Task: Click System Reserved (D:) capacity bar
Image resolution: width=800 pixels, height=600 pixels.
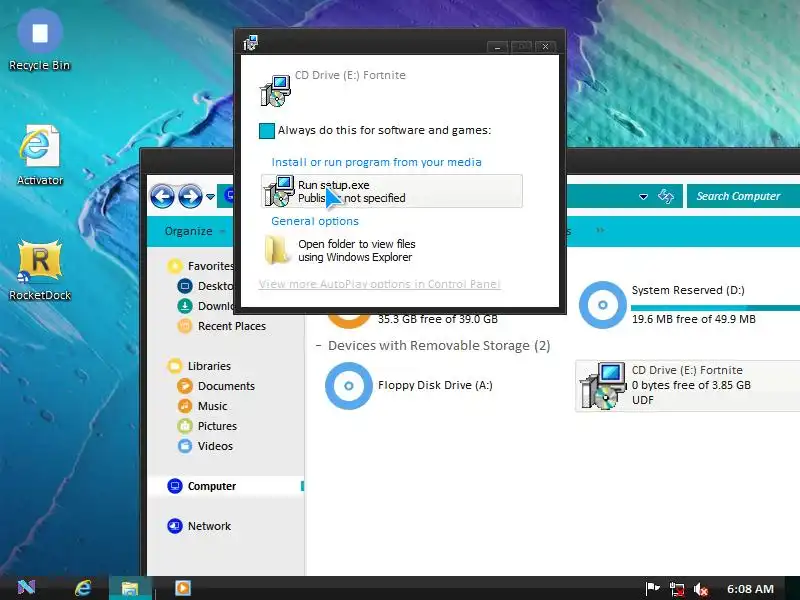Action: pyautogui.click(x=715, y=308)
